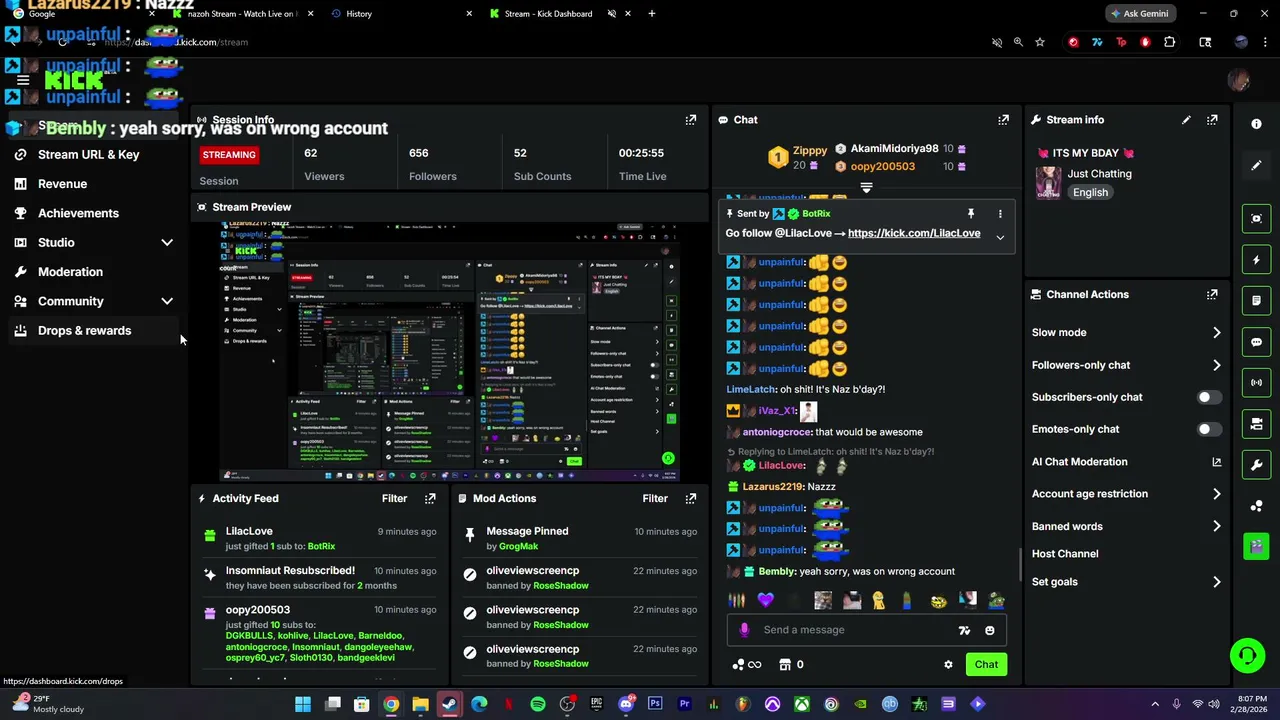Open the chat settings gear
The image size is (1280, 720).
coord(948,664)
